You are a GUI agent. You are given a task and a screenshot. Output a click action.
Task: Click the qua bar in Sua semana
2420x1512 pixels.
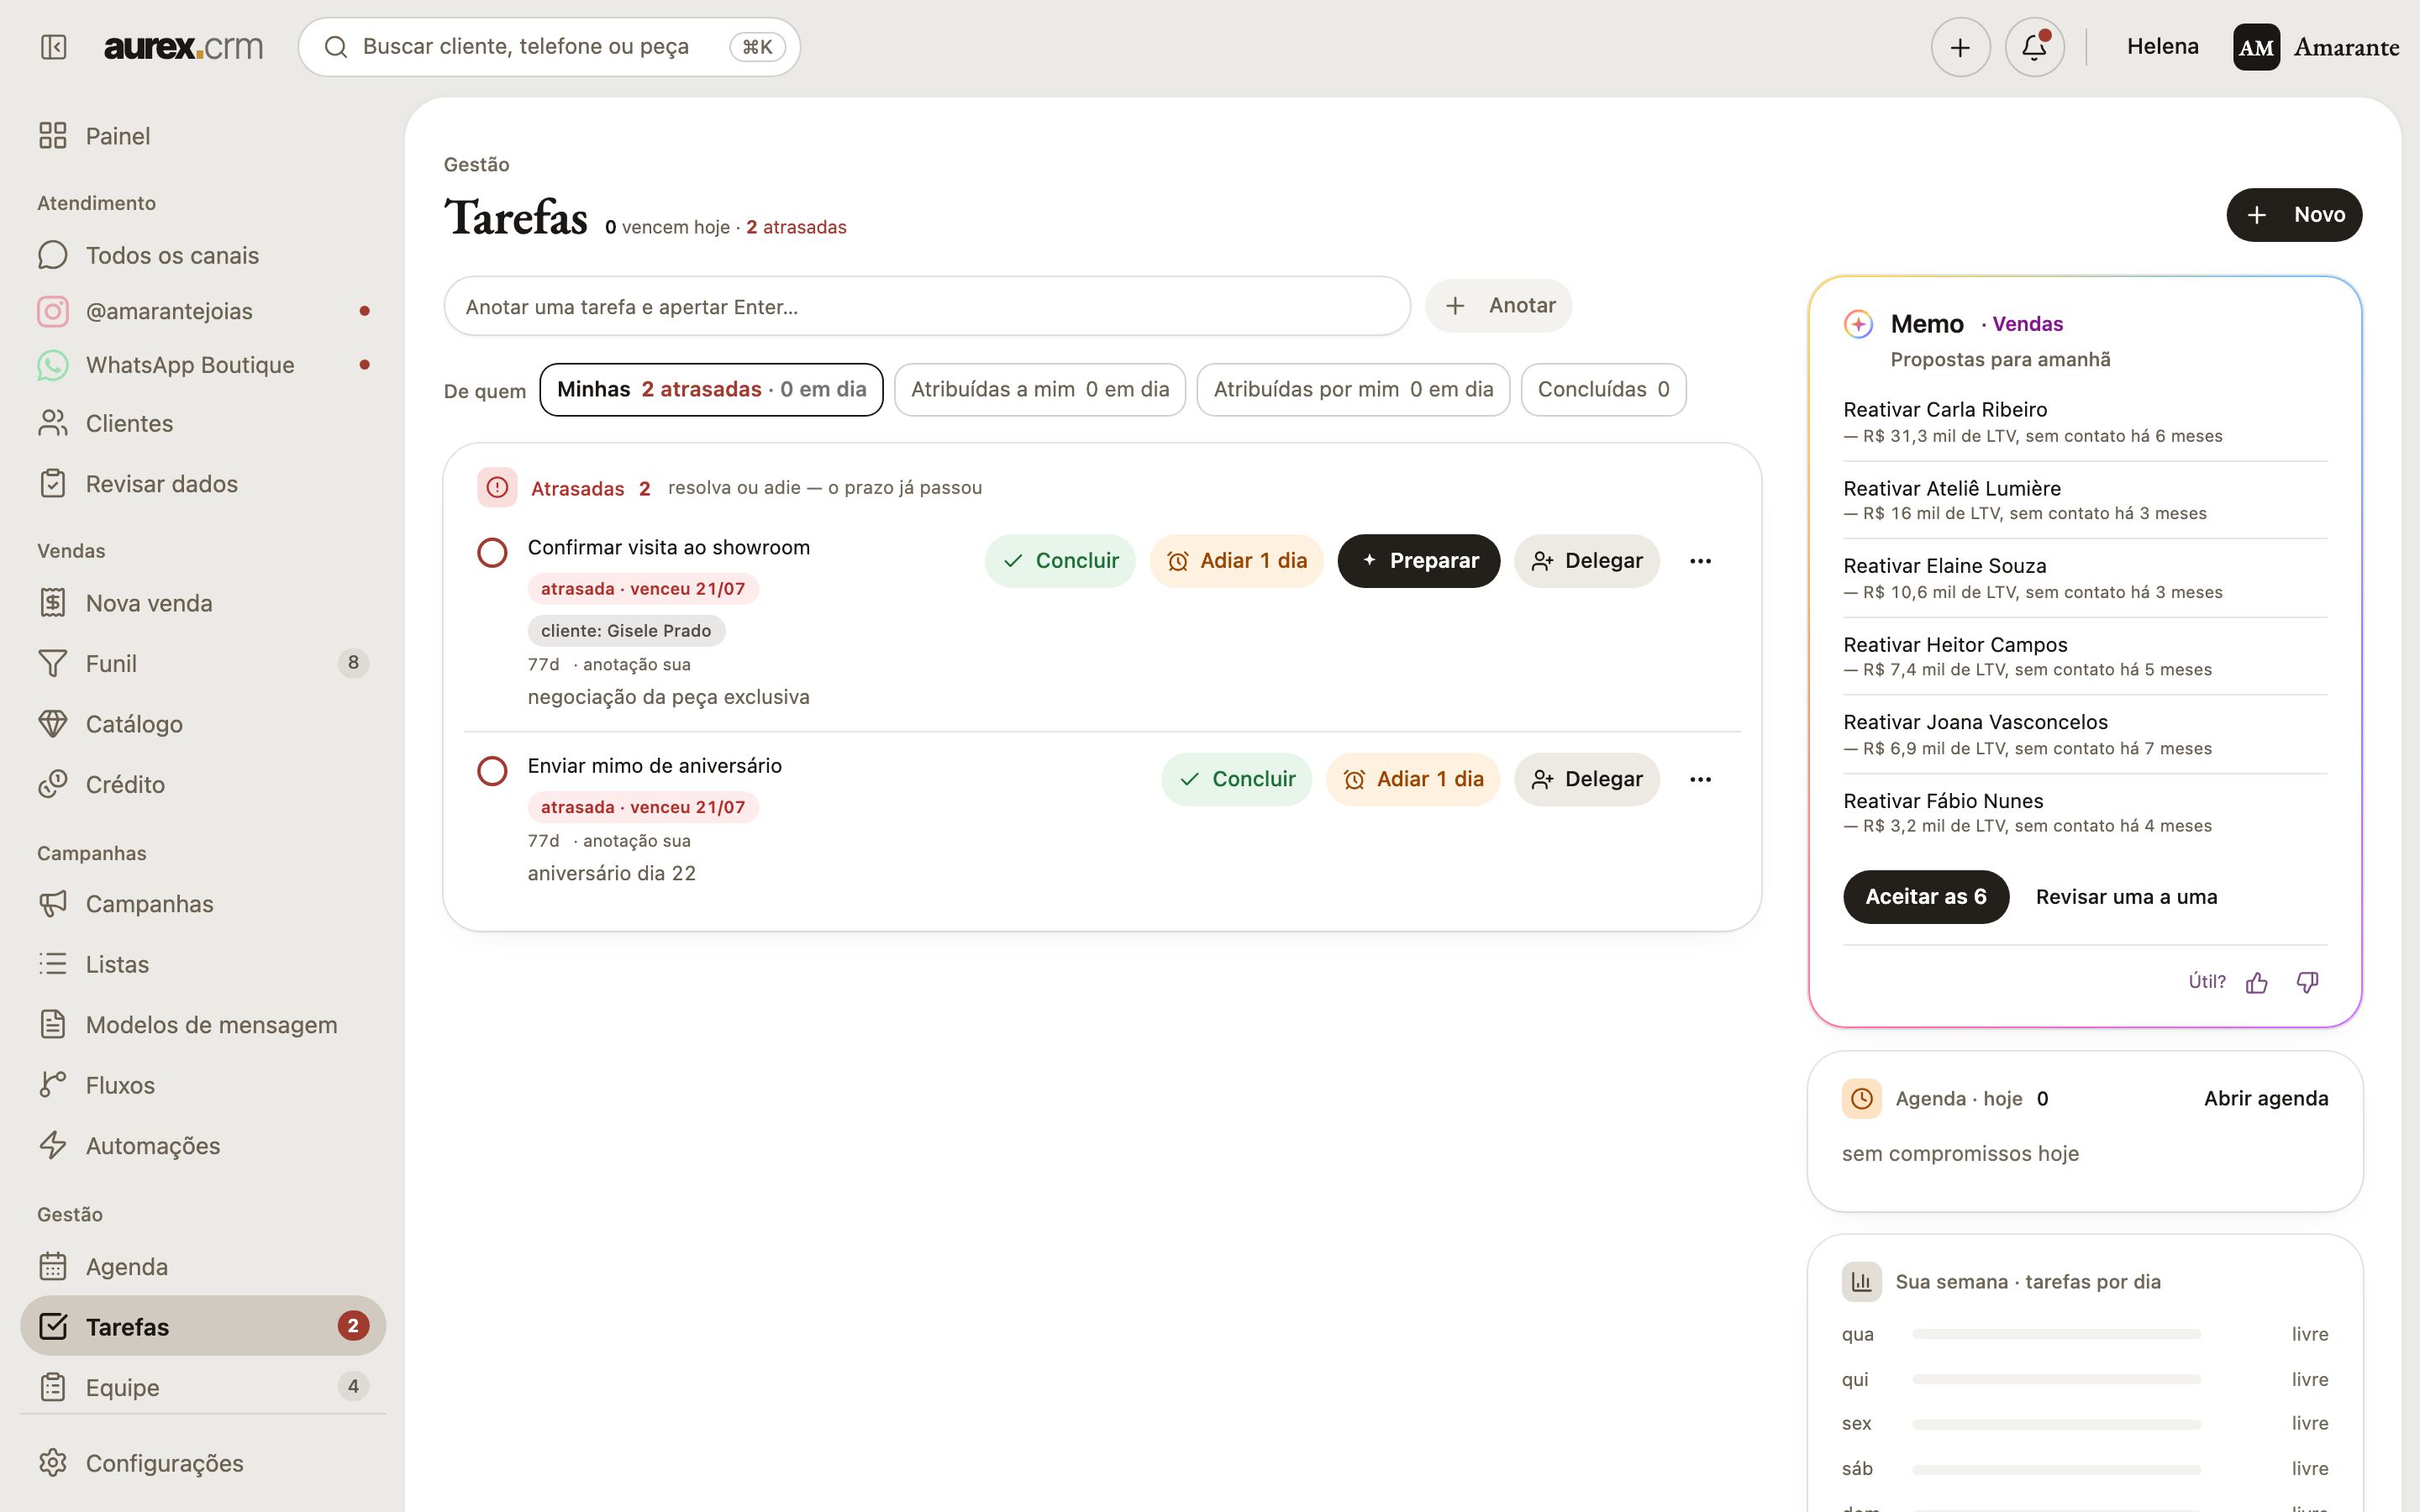click(x=2056, y=1334)
